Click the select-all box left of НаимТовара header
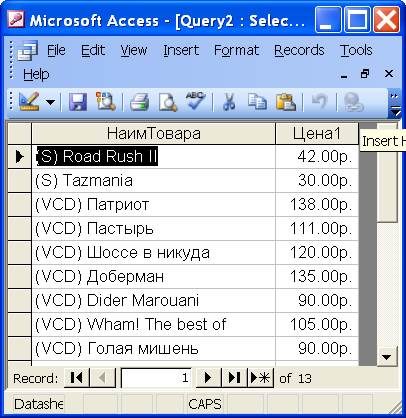Image resolution: width=406 pixels, height=418 pixels. 19,134
